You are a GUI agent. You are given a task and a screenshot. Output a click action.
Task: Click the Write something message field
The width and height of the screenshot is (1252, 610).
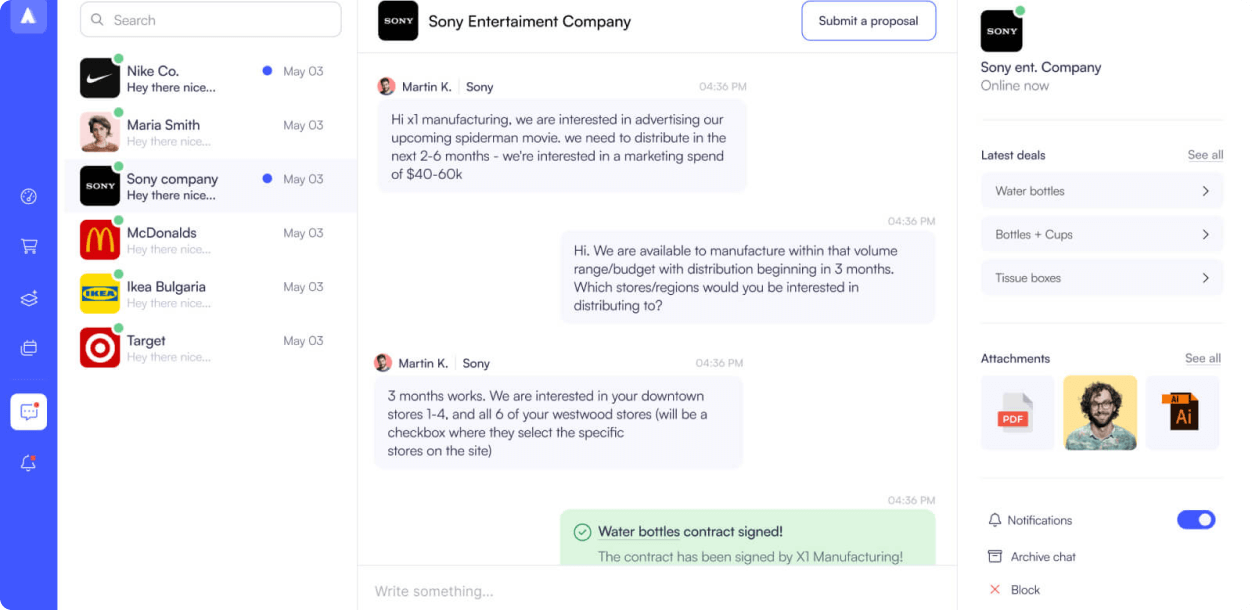point(657,591)
